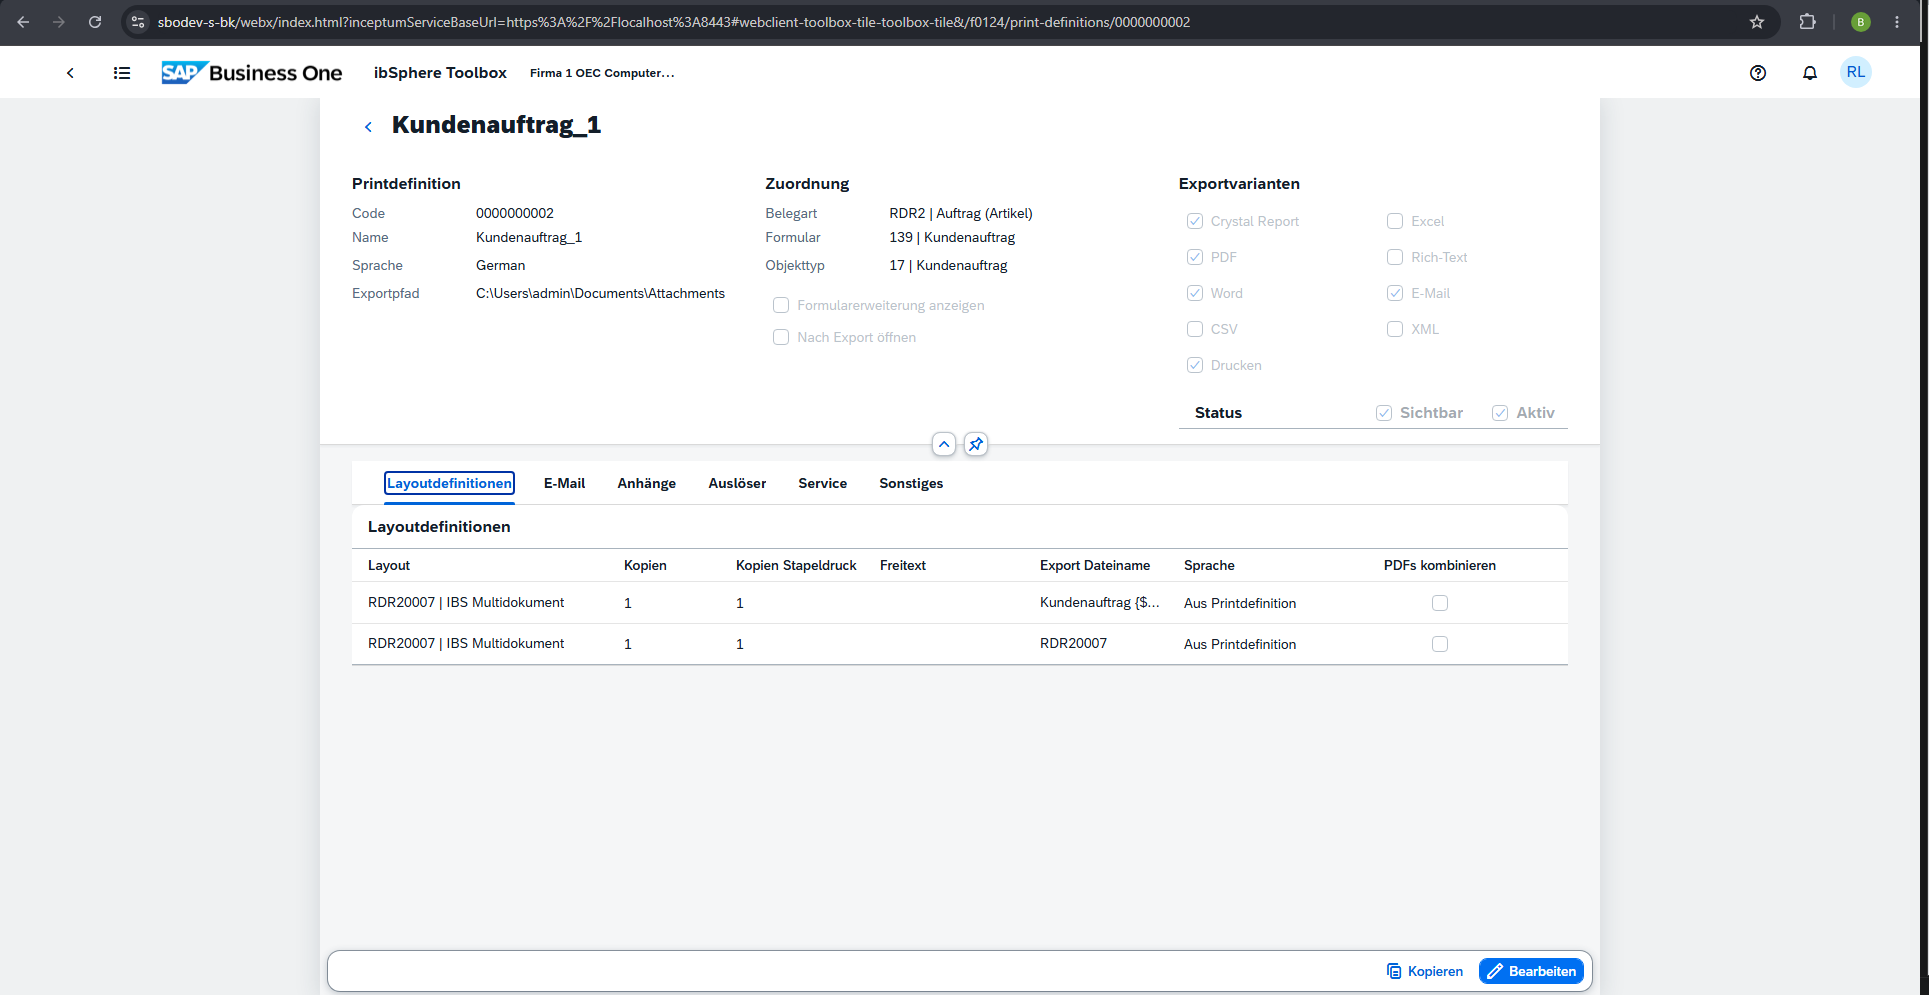Toggle PDFs kombinieren for RDR20007 filename row
The width and height of the screenshot is (1929, 995).
click(x=1440, y=644)
